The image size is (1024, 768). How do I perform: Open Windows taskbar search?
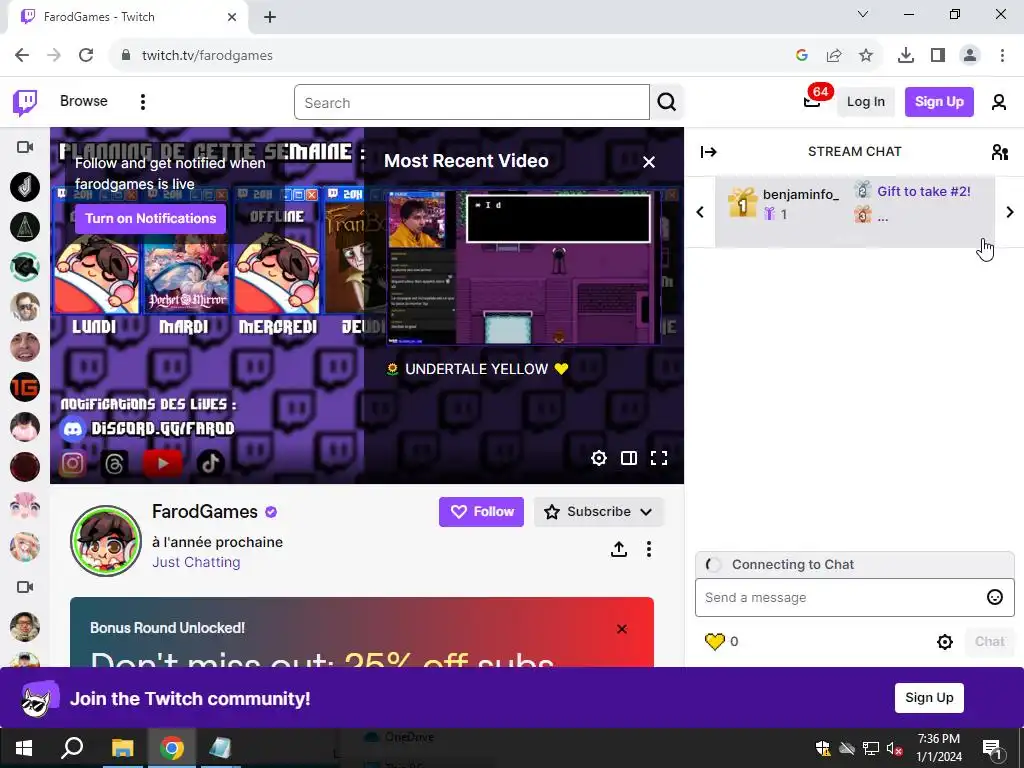tap(72, 748)
